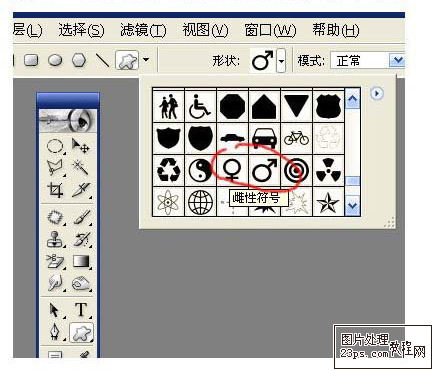Select the five-point star shape

coord(328,201)
